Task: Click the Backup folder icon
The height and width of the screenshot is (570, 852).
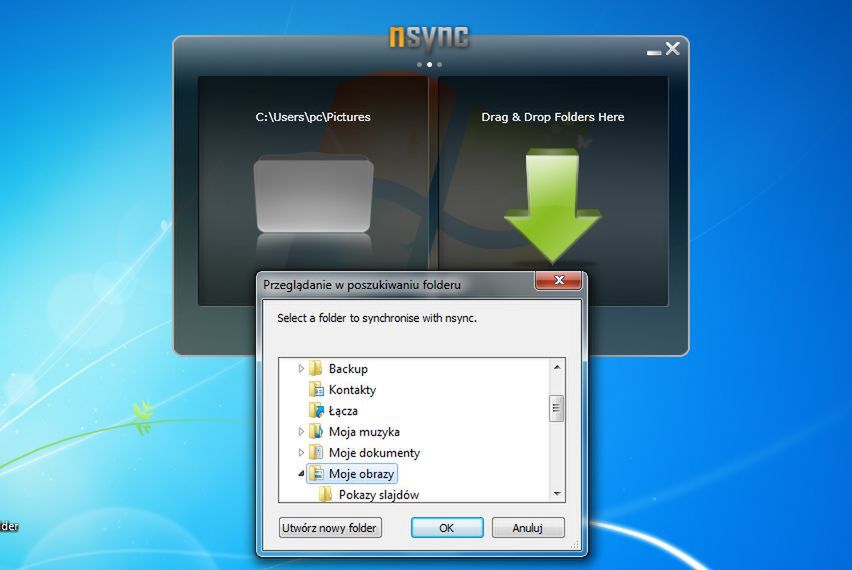Action: 316,368
